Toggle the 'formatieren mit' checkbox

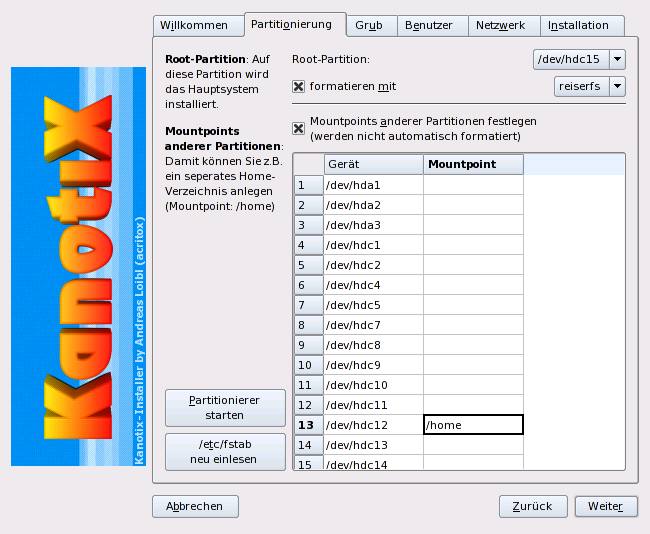pyautogui.click(x=298, y=86)
